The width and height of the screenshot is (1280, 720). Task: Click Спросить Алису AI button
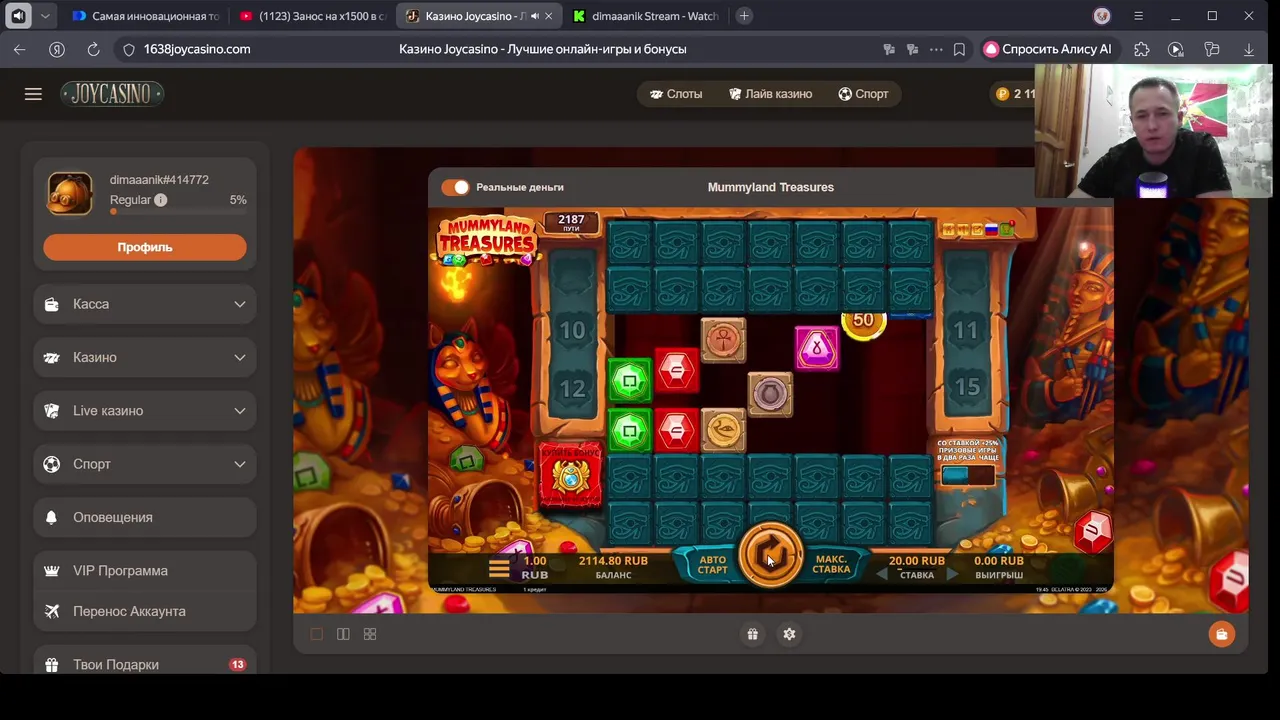[1048, 49]
